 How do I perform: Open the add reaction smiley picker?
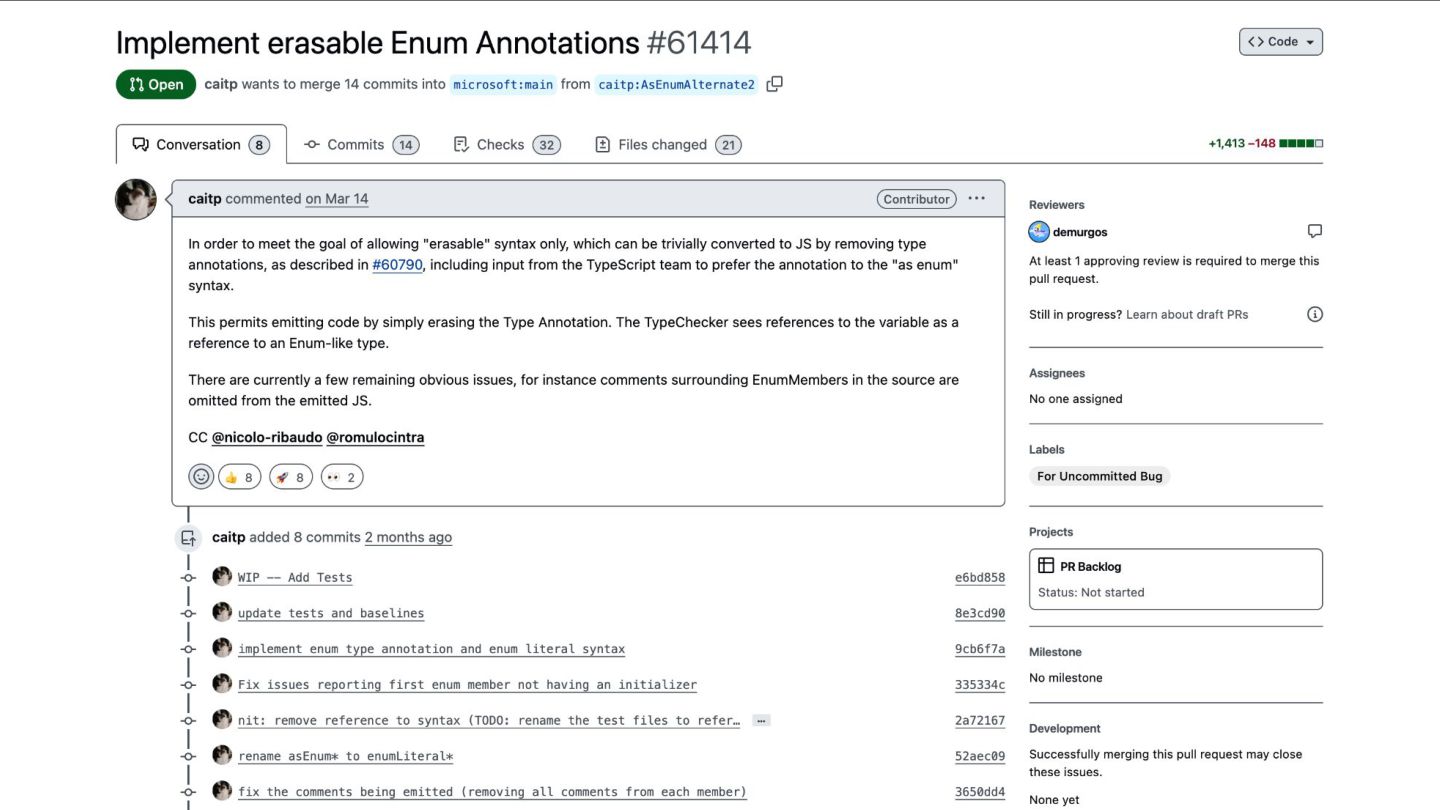(x=201, y=477)
